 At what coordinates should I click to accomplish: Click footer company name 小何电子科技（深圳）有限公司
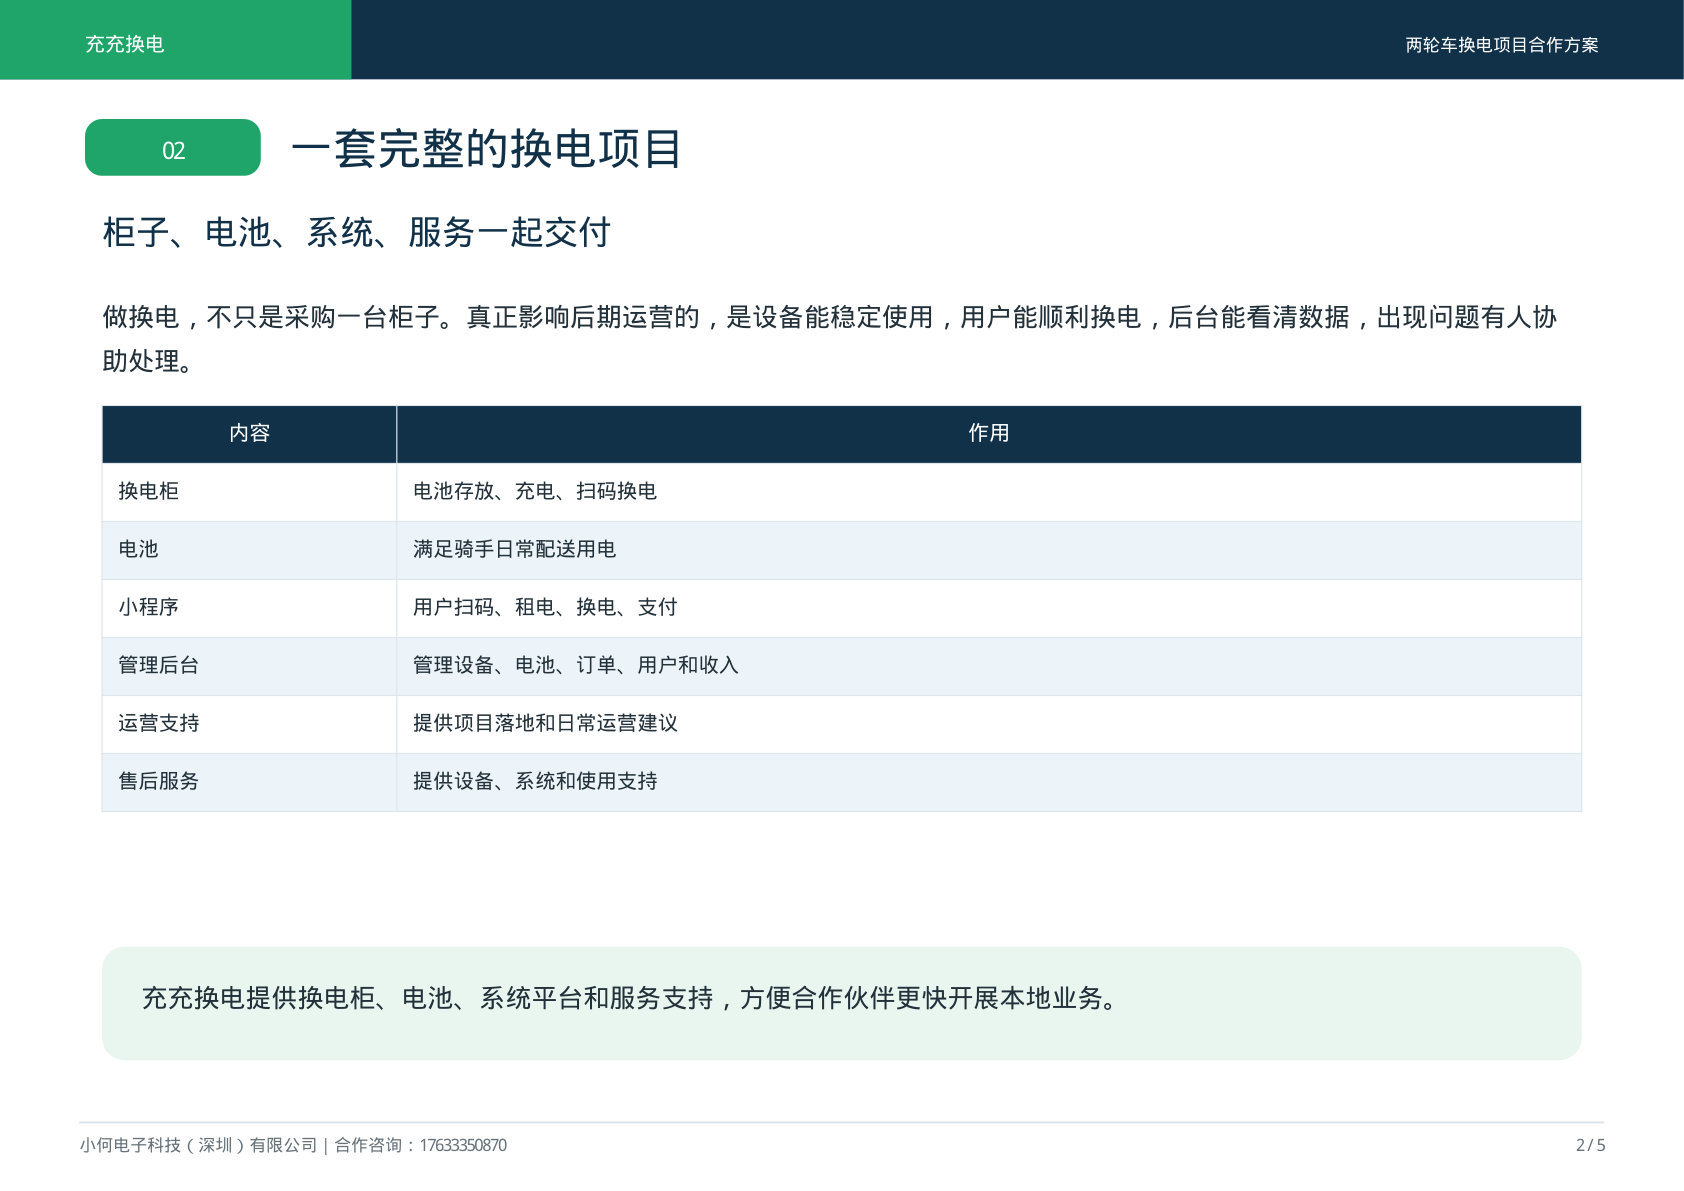click(198, 1145)
